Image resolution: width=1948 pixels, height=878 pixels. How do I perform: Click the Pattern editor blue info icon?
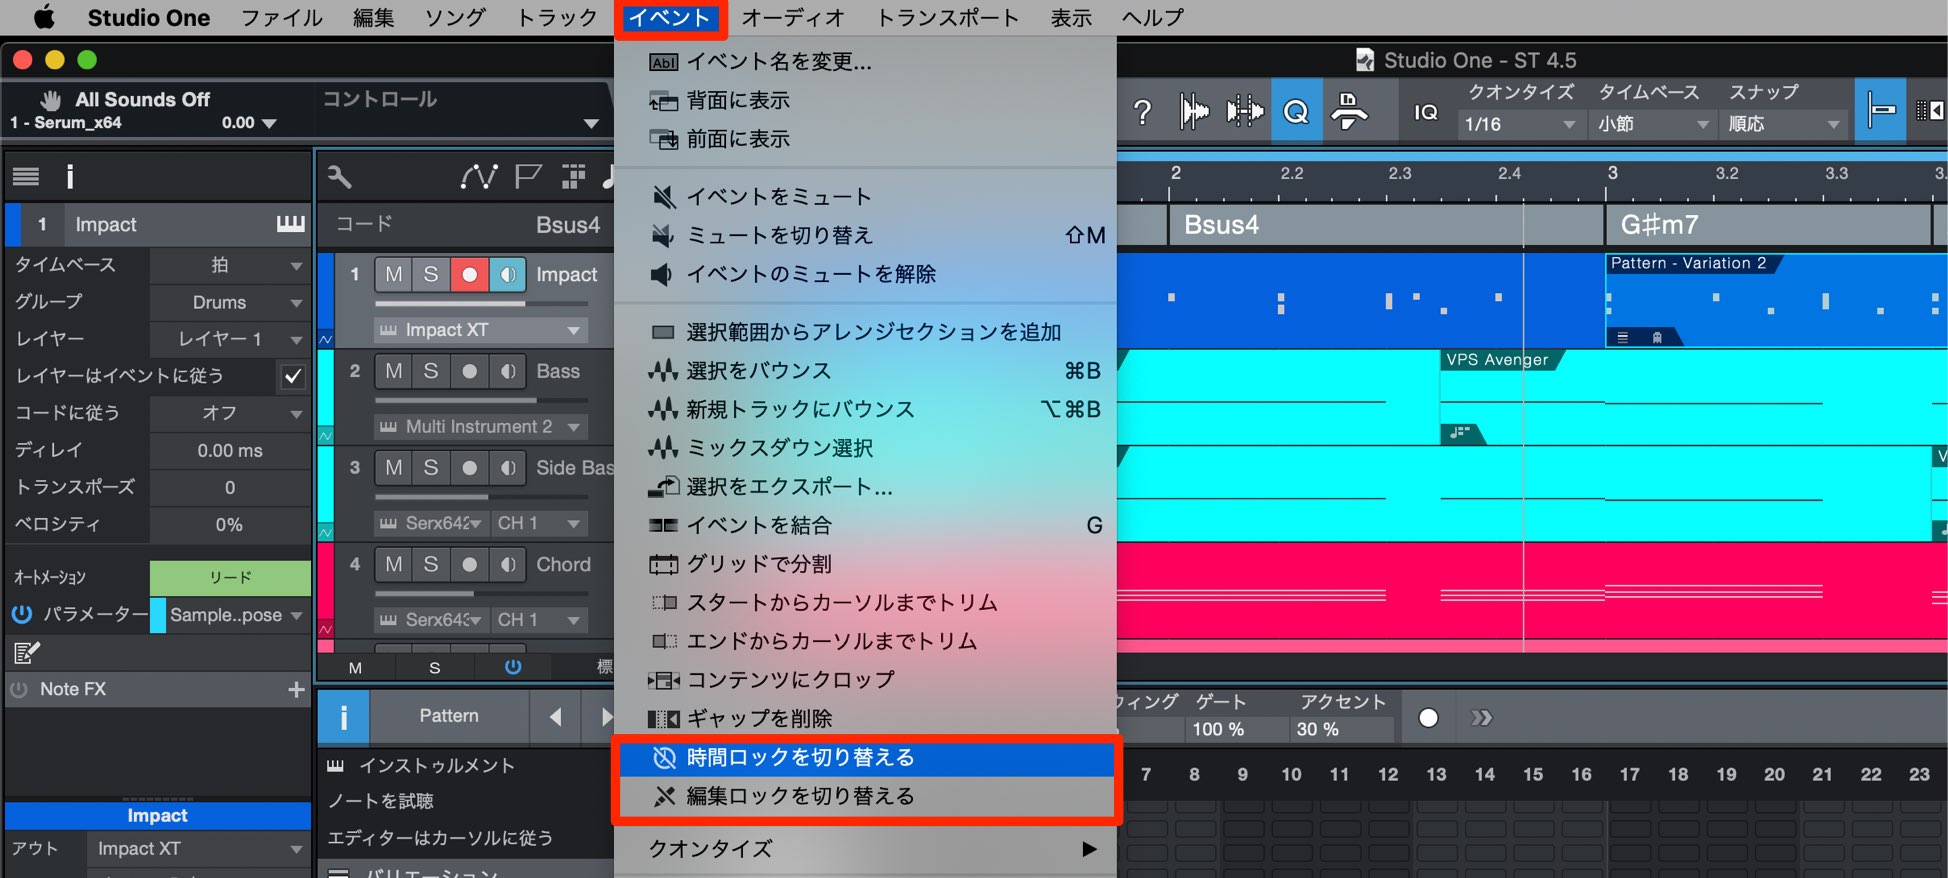pyautogui.click(x=343, y=716)
